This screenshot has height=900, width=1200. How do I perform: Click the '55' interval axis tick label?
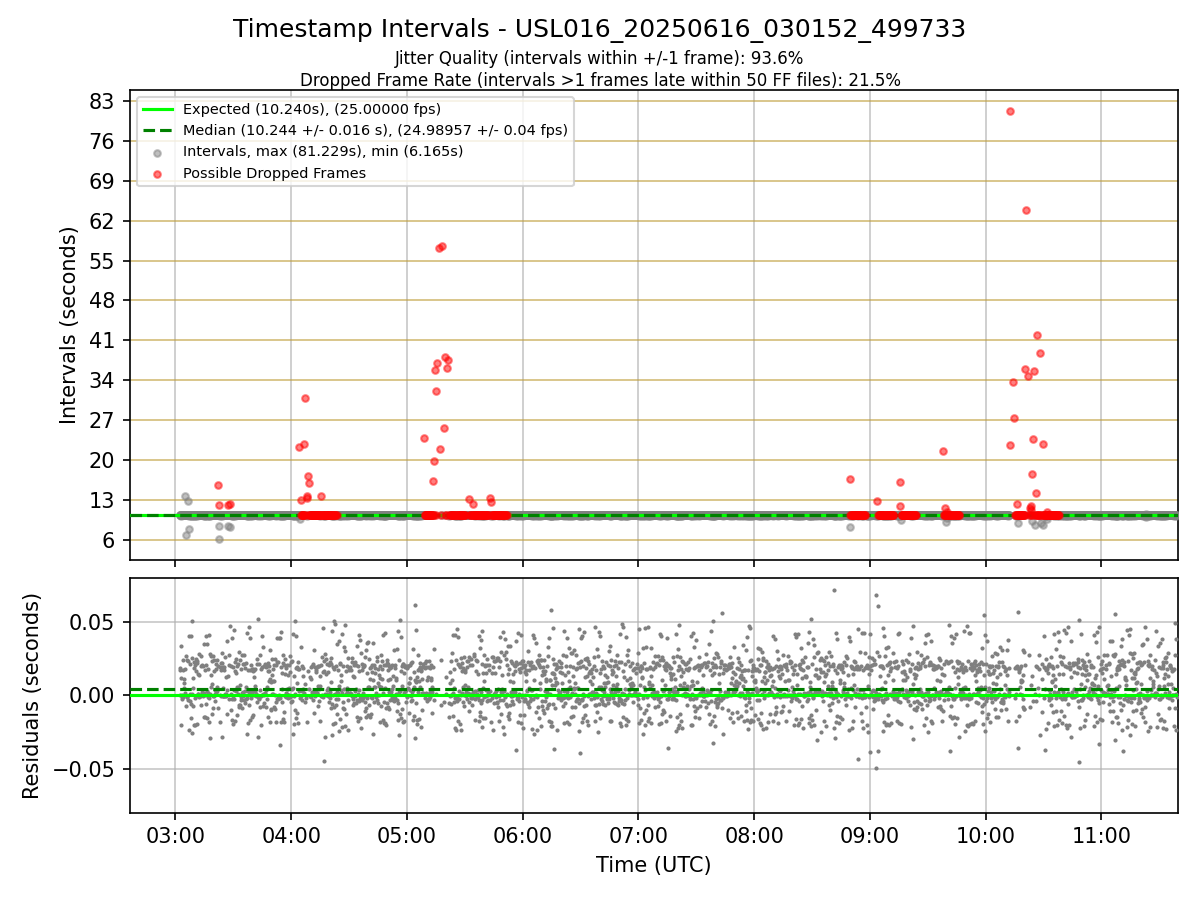[x=103, y=261]
